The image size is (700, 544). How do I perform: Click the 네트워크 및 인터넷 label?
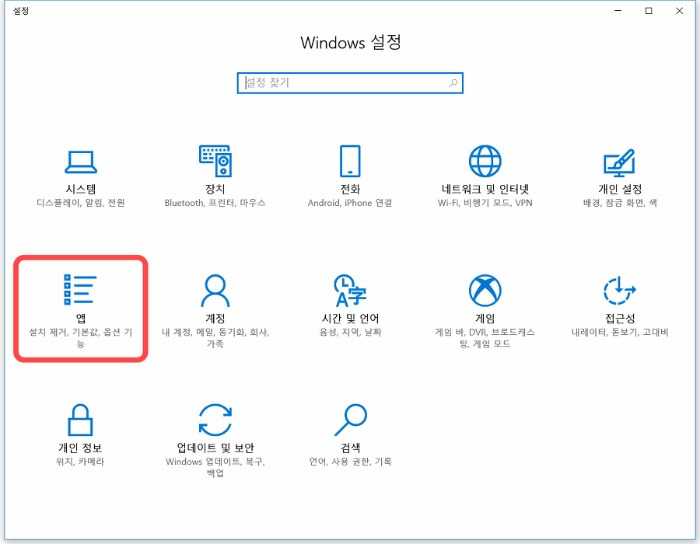click(485, 189)
